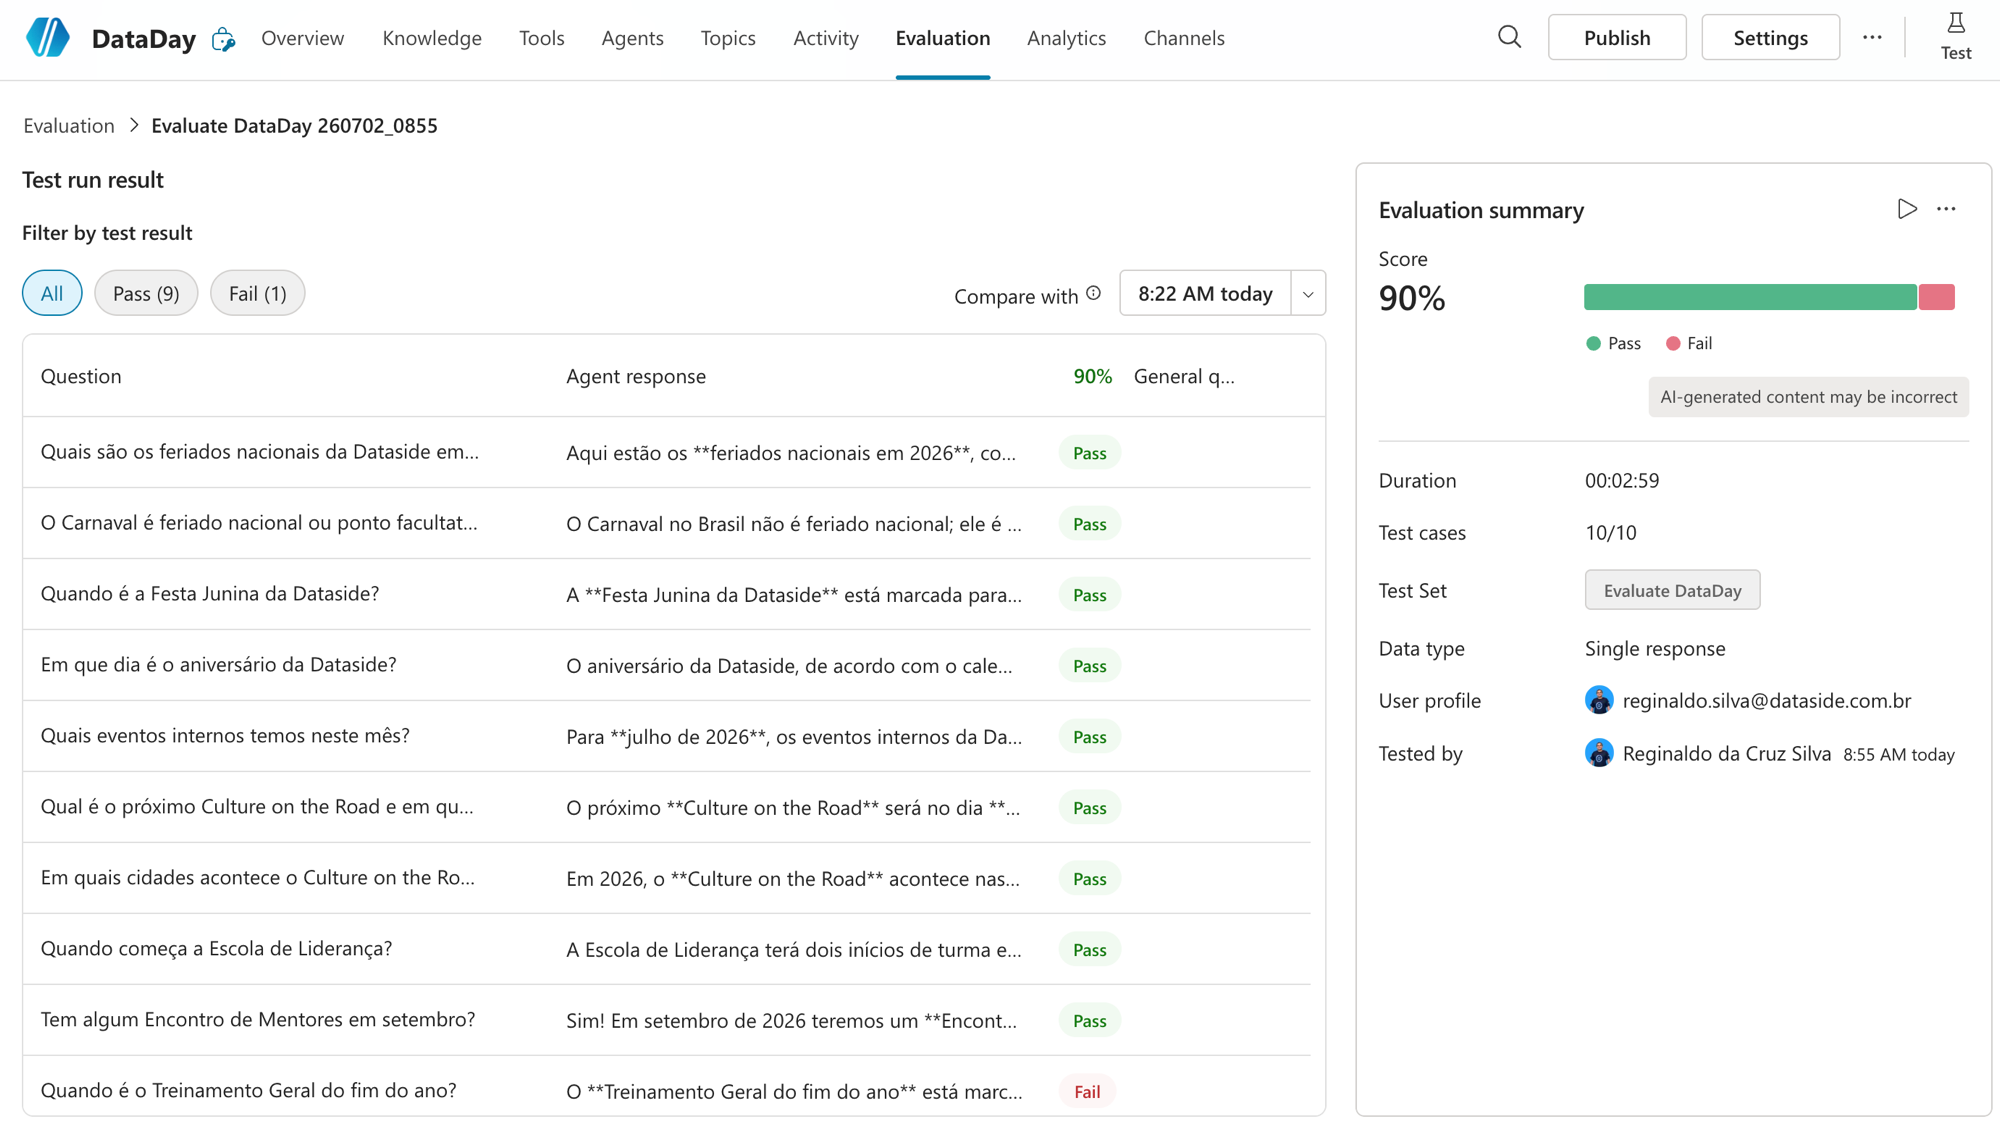The height and width of the screenshot is (1130, 2000).
Task: Click the 10/10 test cases value
Action: click(1610, 532)
